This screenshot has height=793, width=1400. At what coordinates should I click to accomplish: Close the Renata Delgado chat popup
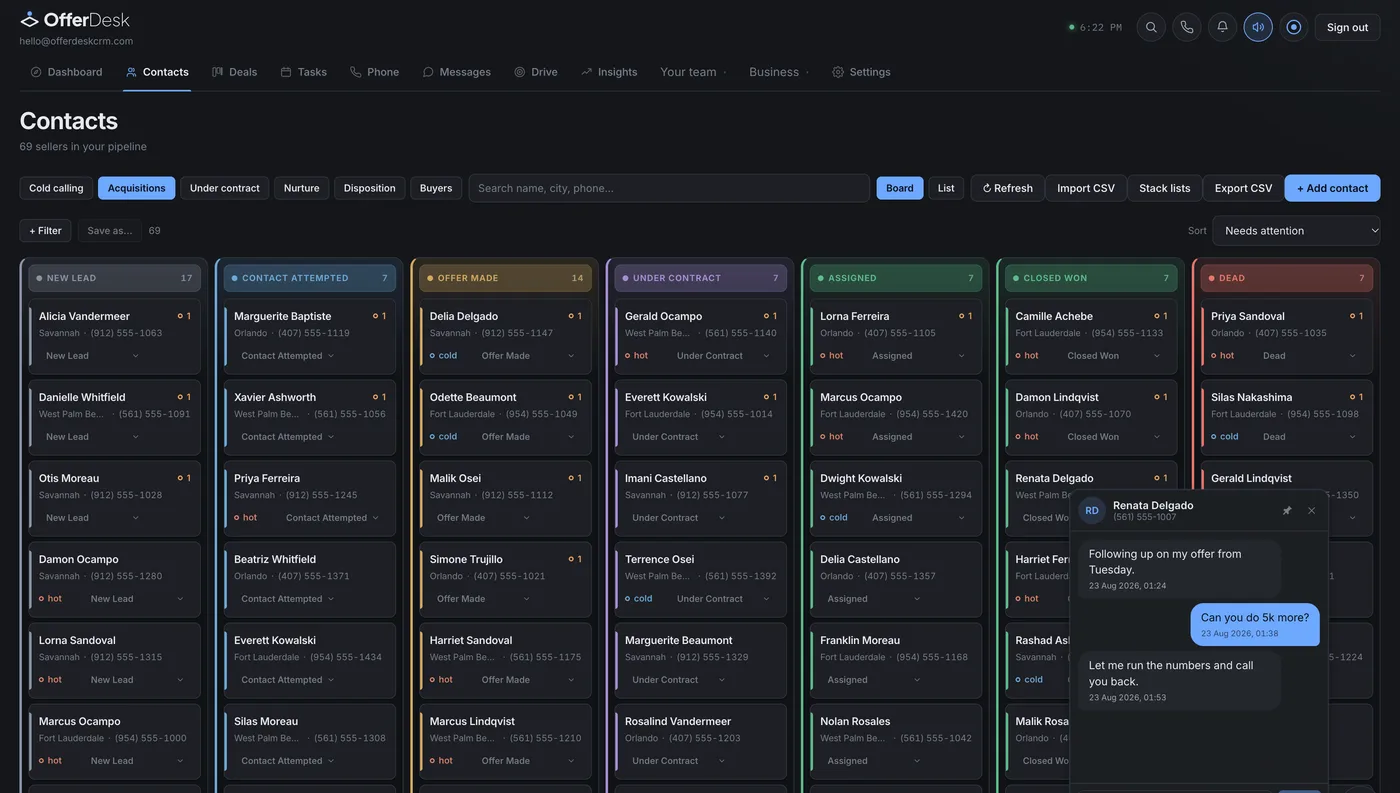click(x=1312, y=511)
